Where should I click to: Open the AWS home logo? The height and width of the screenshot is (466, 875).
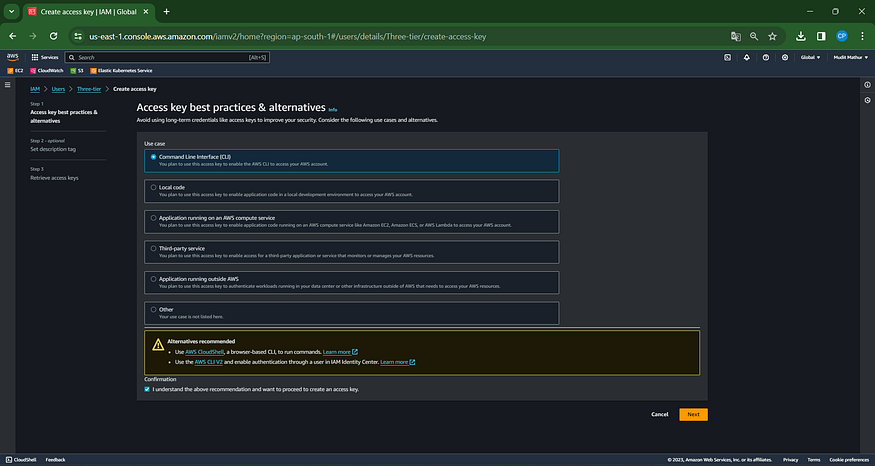pos(12,57)
